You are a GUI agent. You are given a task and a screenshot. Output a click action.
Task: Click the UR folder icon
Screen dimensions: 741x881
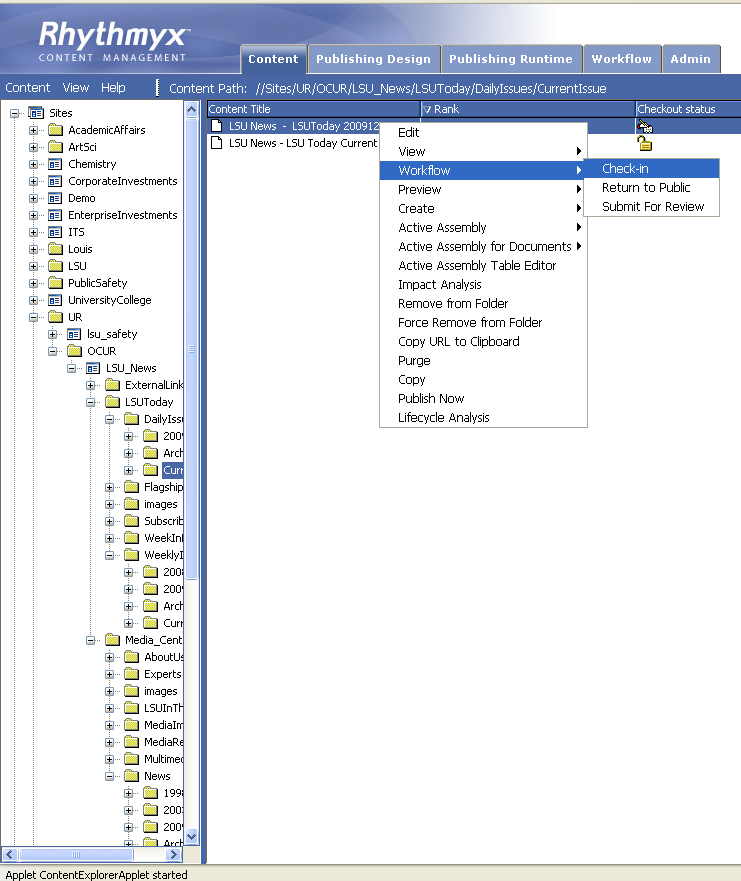tap(55, 317)
